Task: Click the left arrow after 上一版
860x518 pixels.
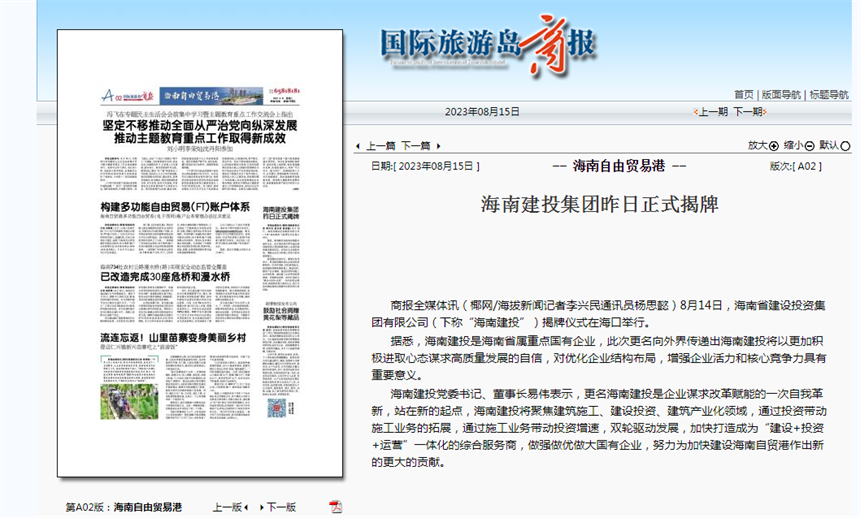Action: click(x=247, y=507)
